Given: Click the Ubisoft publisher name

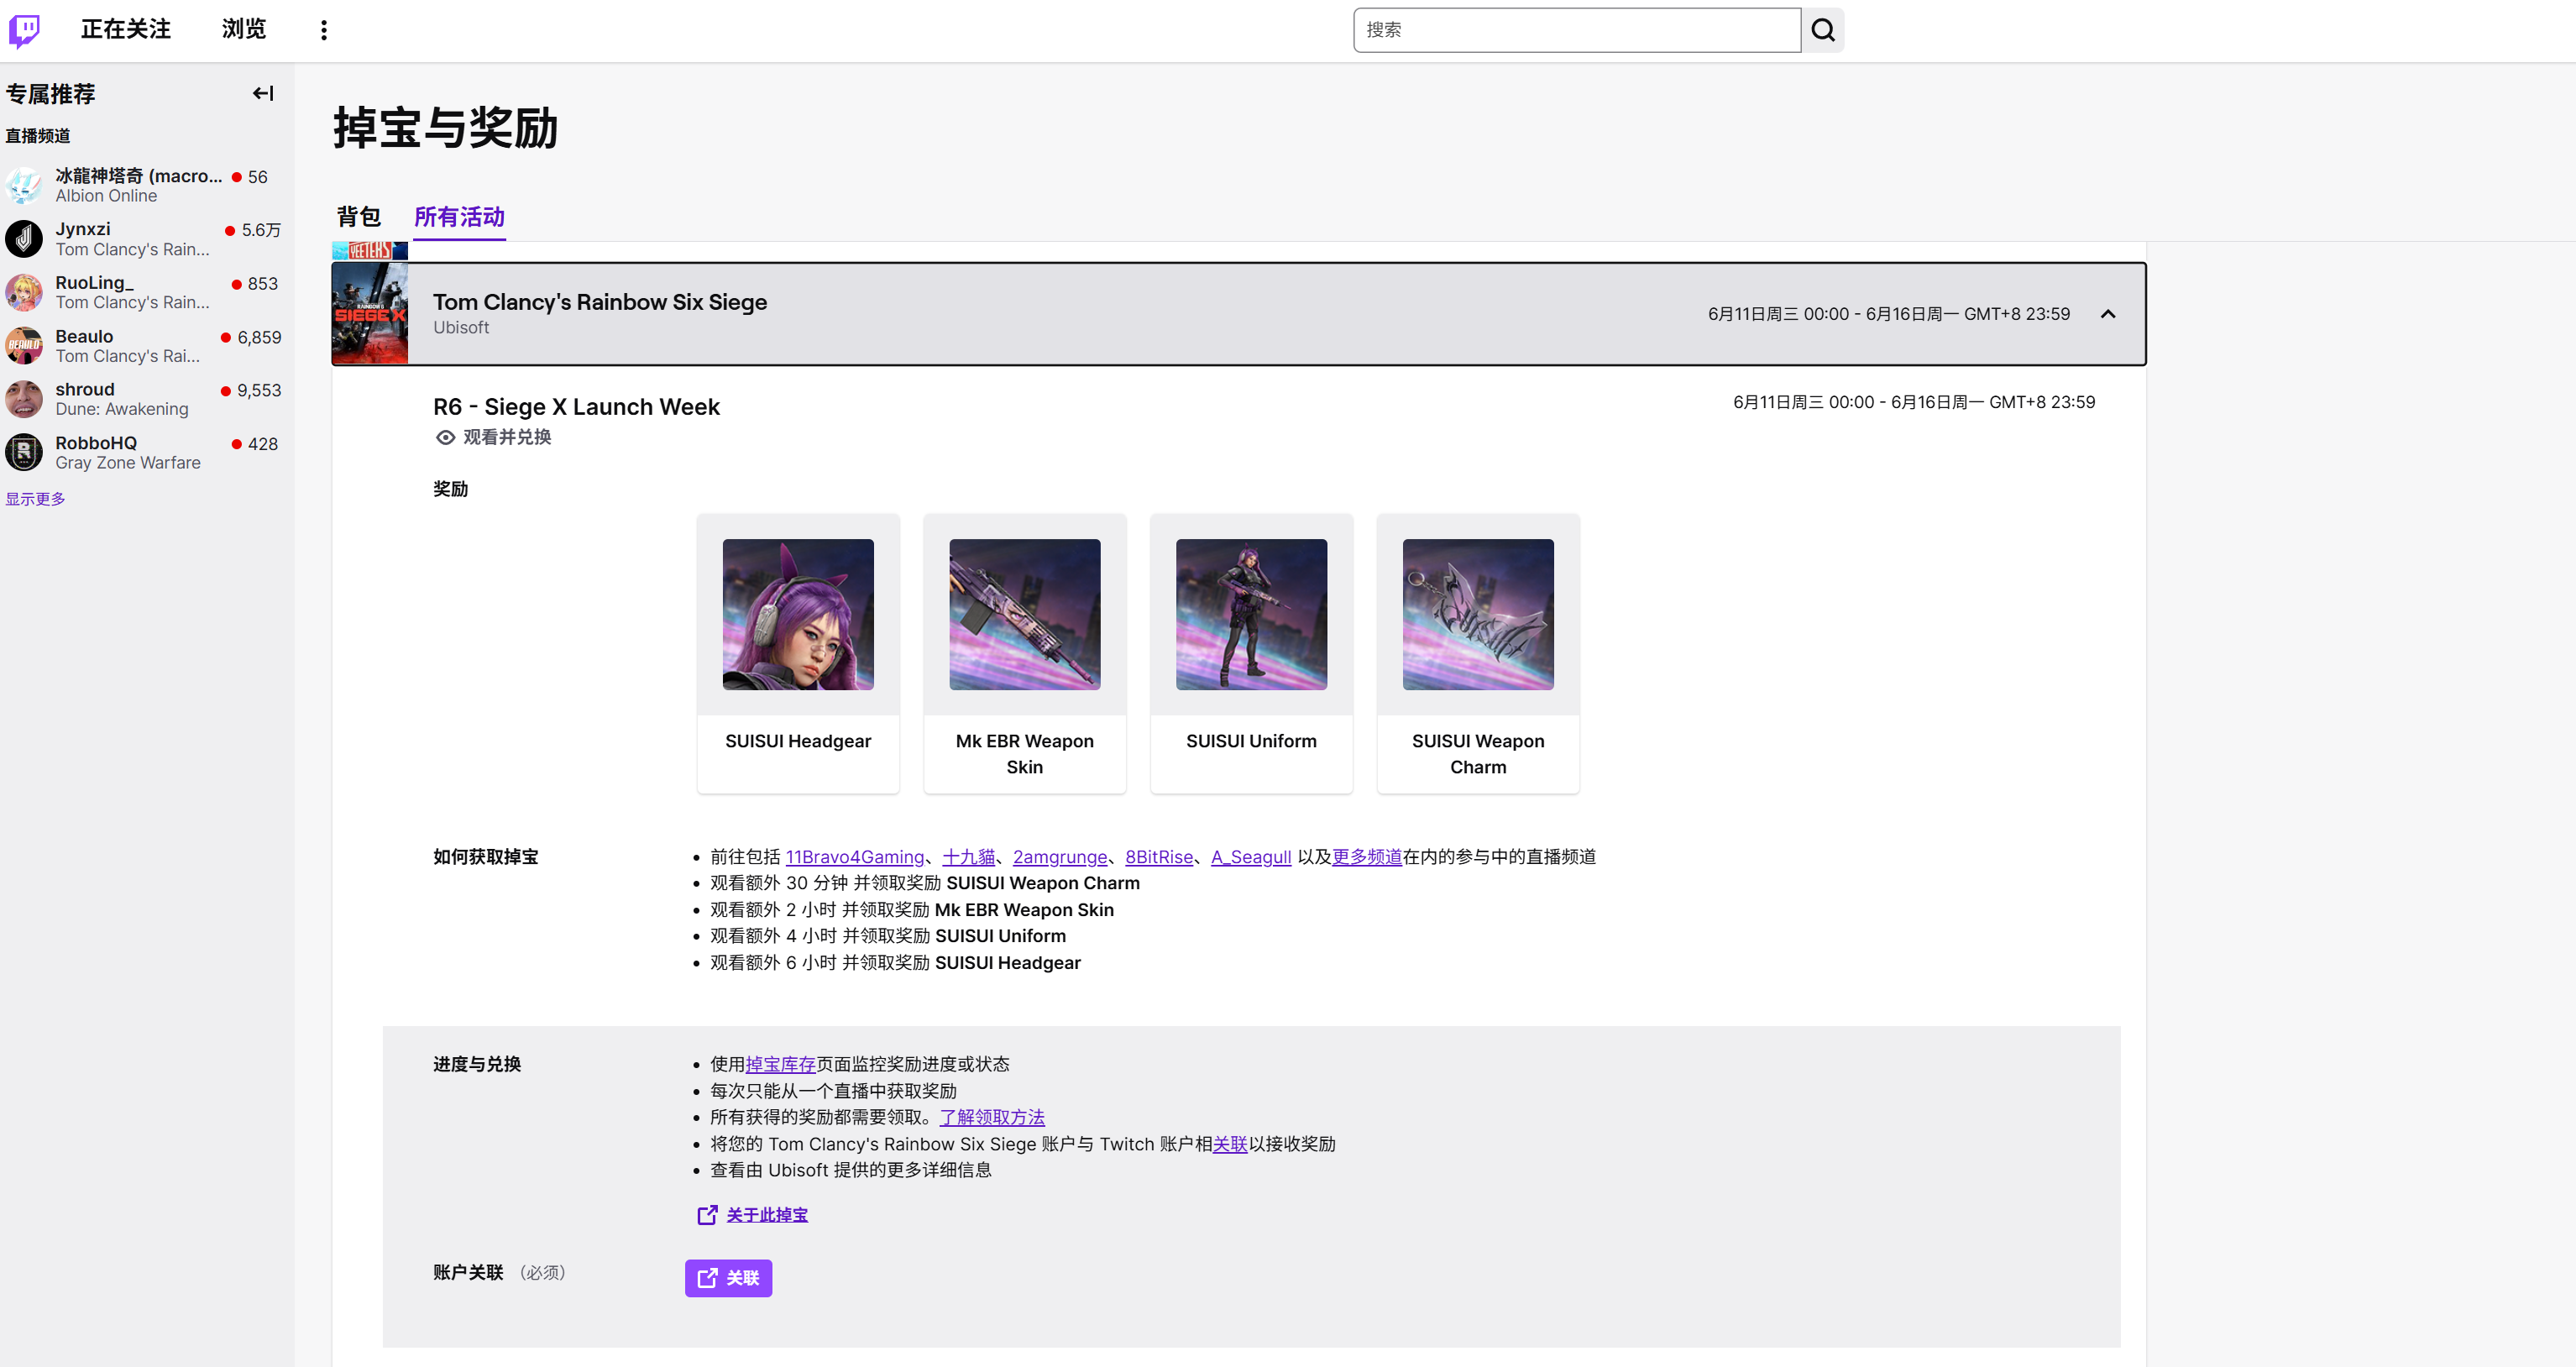Looking at the screenshot, I should [x=461, y=327].
